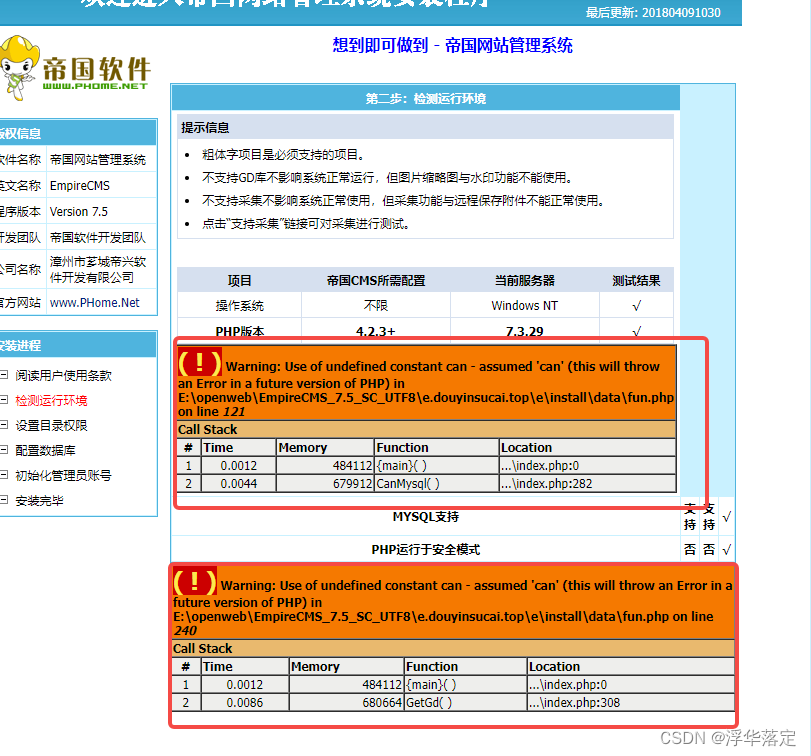
Task: Click the 帝国CMS所需配置 column header
Action: coord(376,280)
